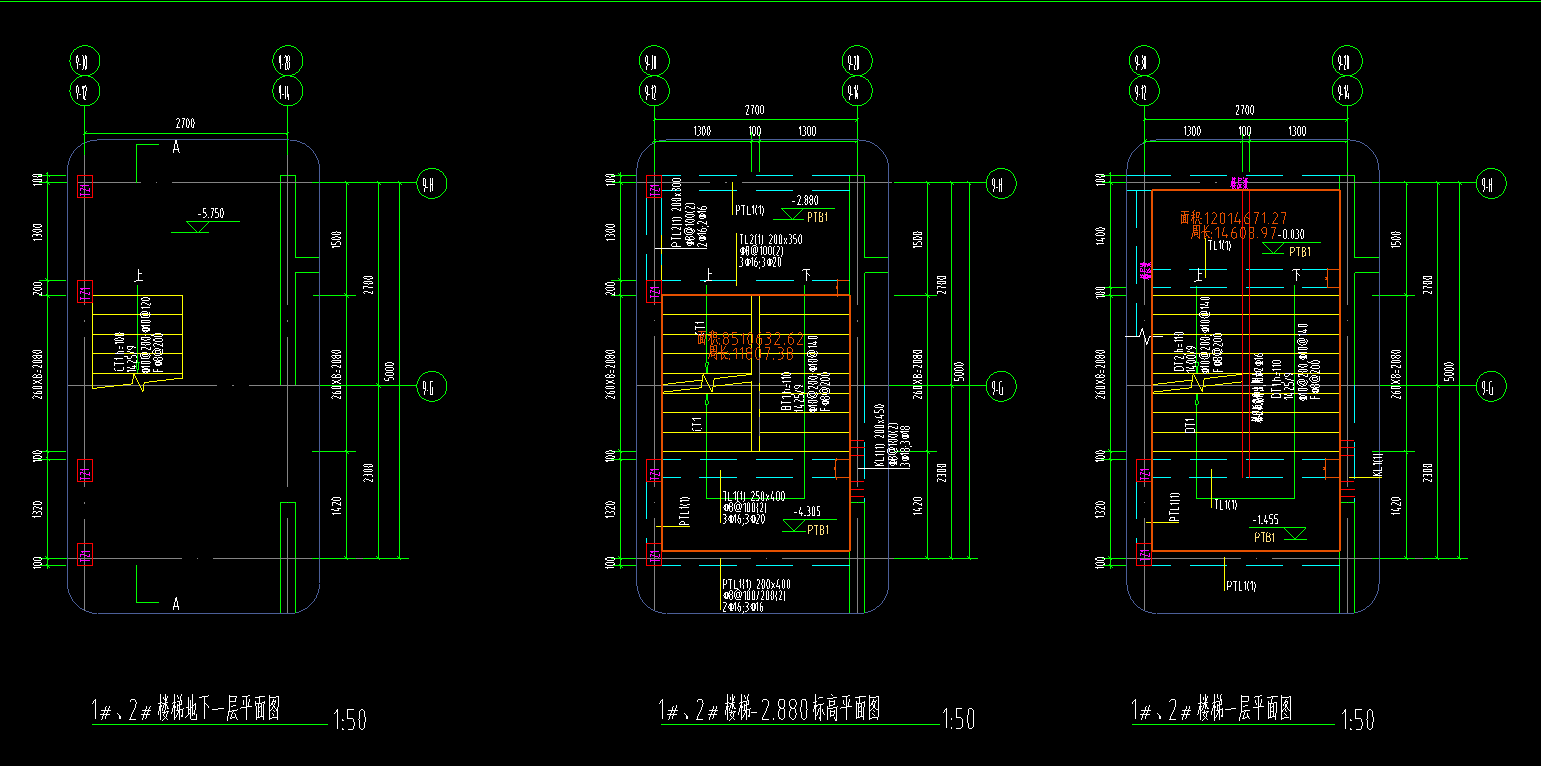The height and width of the screenshot is (766, 1541).
Task: Select the 下 direction label in 一层平面图
Action: pyautogui.click(x=1296, y=274)
